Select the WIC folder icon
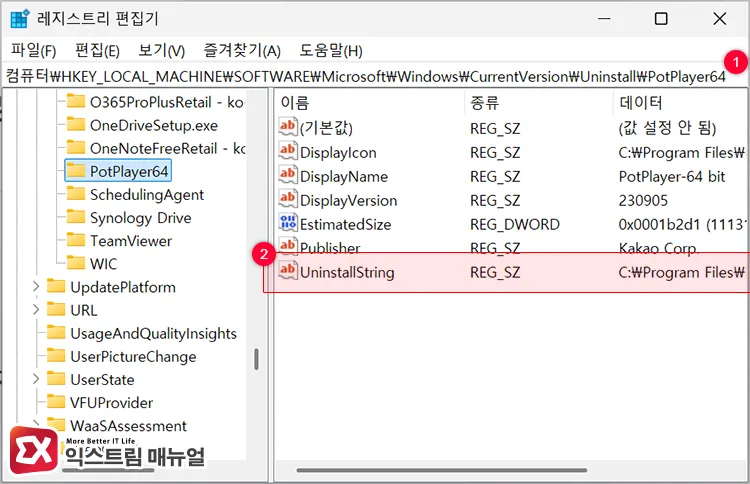Image resolution: width=750 pixels, height=484 pixels. point(76,263)
